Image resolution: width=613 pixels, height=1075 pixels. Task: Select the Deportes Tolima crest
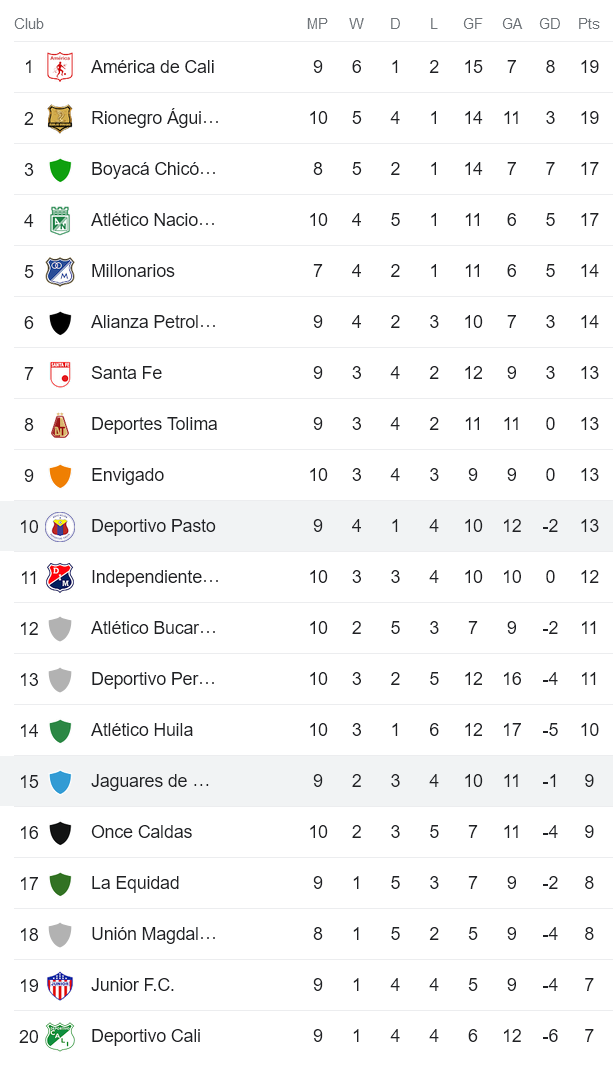point(60,424)
